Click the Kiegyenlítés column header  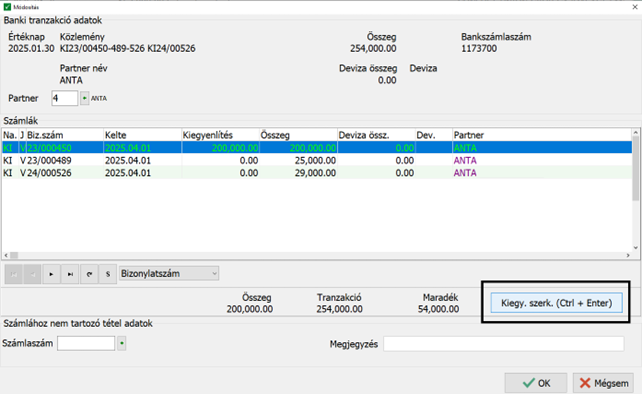[x=220, y=135]
